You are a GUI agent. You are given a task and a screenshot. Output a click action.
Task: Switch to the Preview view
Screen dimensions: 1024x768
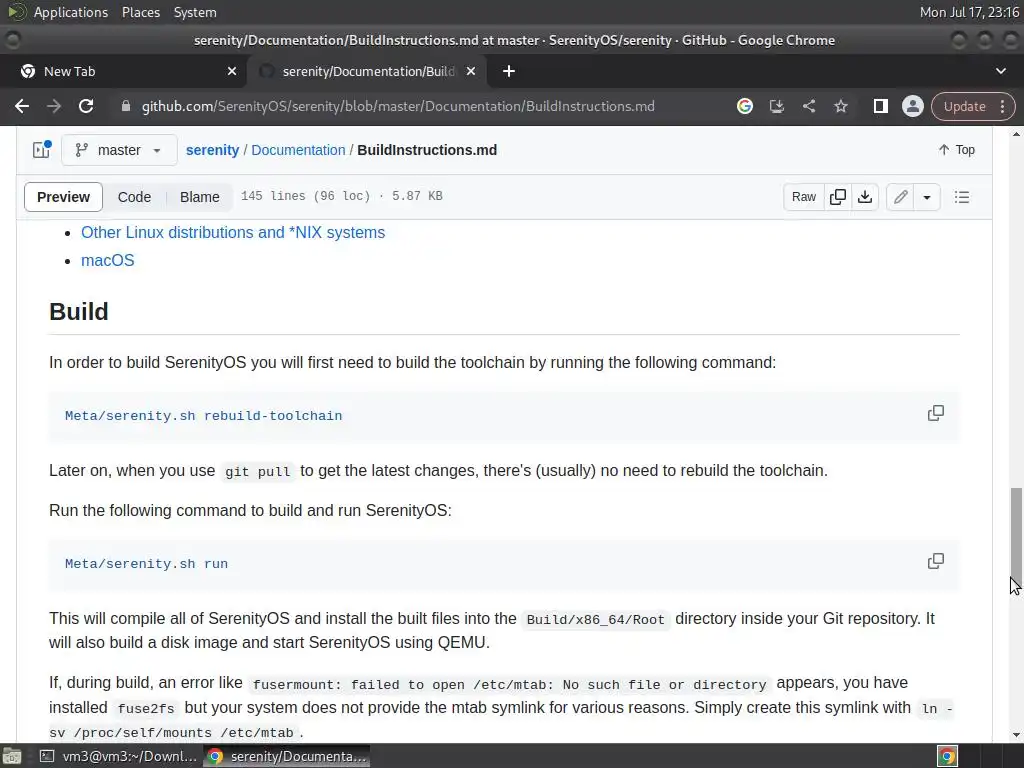(x=63, y=197)
